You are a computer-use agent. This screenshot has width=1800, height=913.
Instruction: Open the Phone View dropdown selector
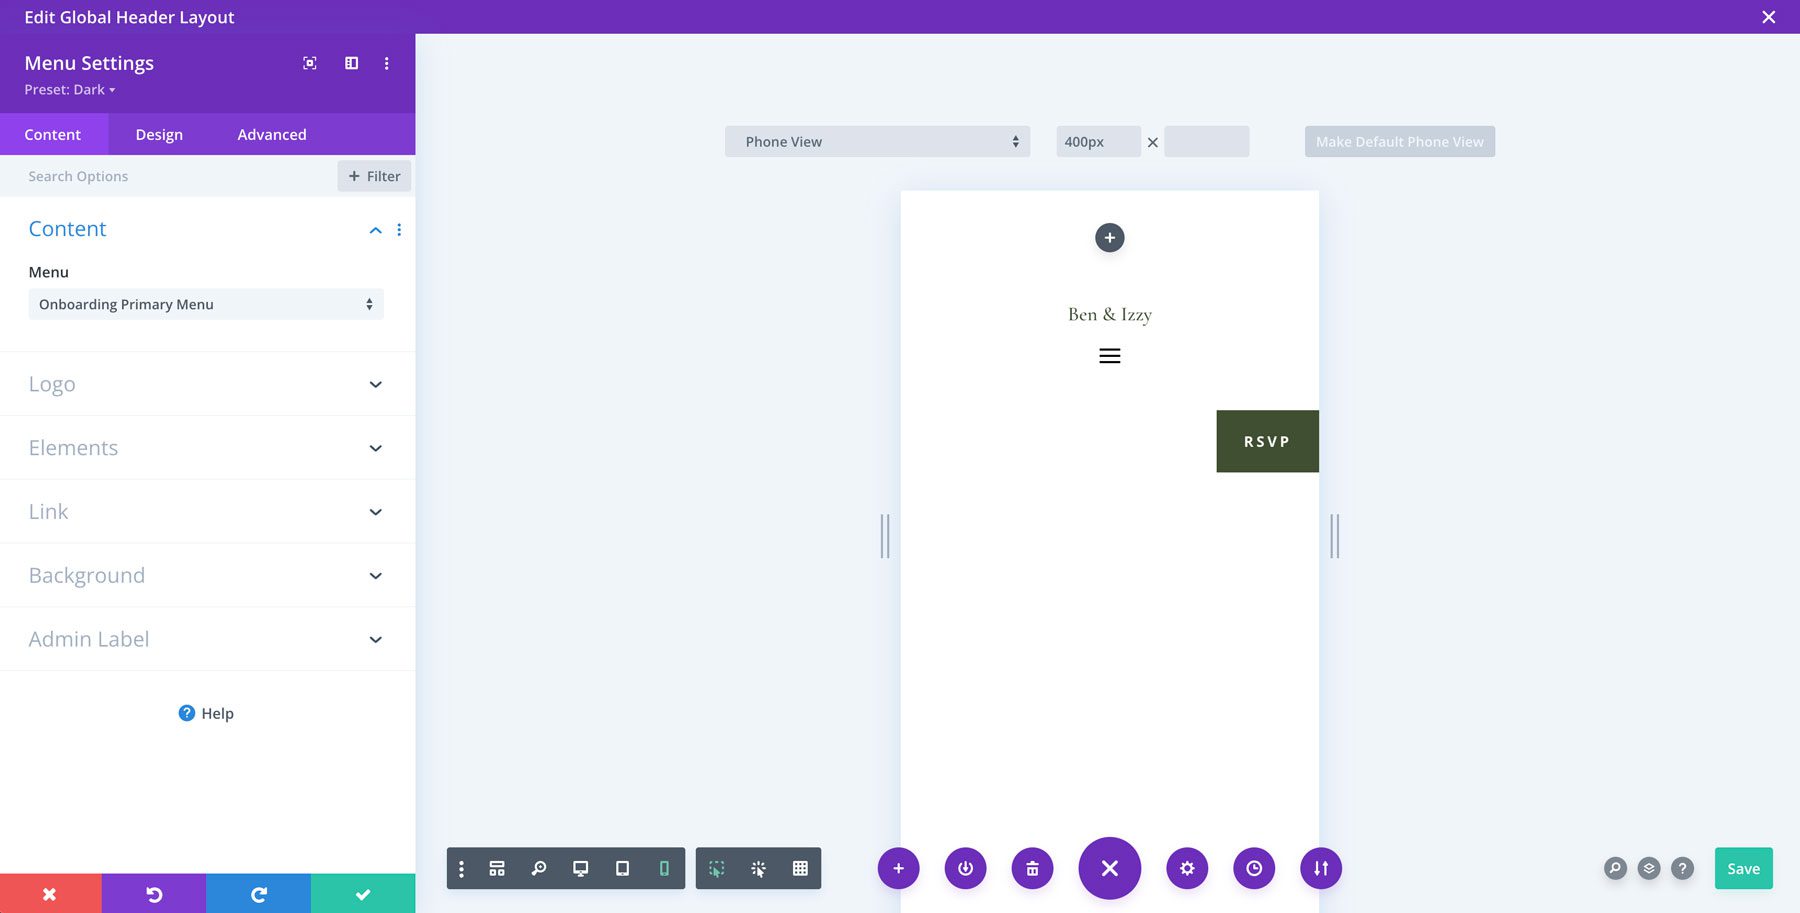pos(877,141)
